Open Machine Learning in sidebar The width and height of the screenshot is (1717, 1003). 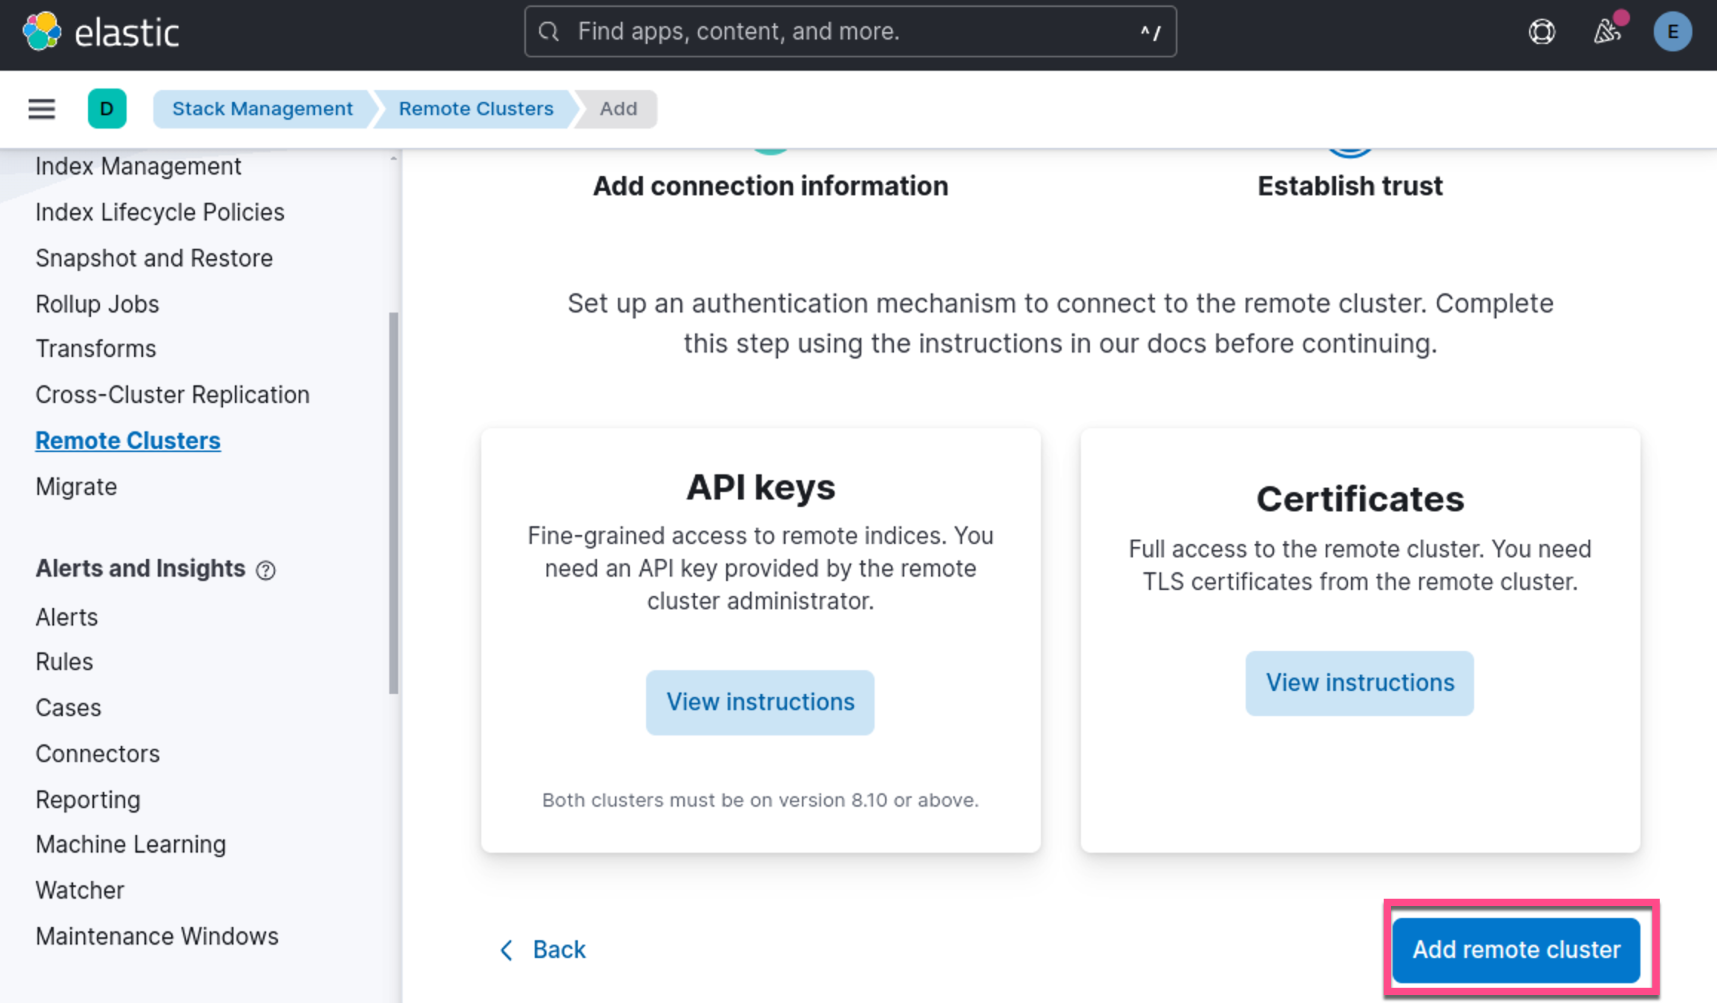131,844
